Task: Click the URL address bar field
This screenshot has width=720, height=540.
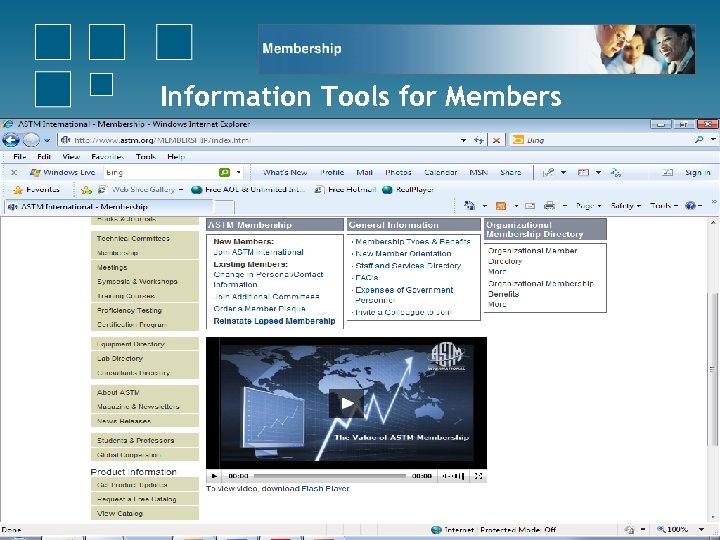Action: click(258, 140)
